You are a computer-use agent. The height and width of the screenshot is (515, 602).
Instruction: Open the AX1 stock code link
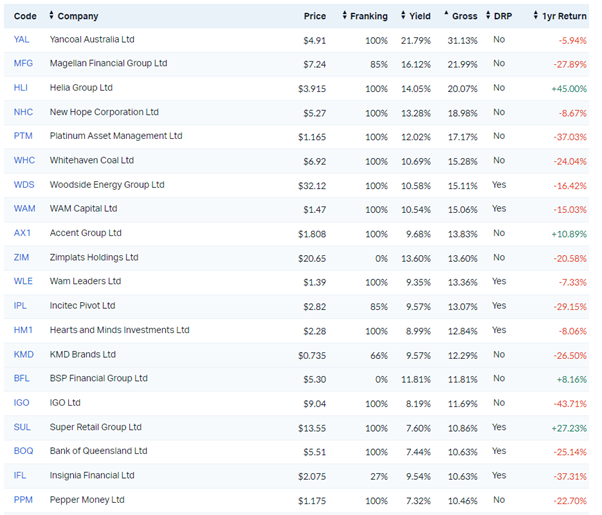[22, 233]
